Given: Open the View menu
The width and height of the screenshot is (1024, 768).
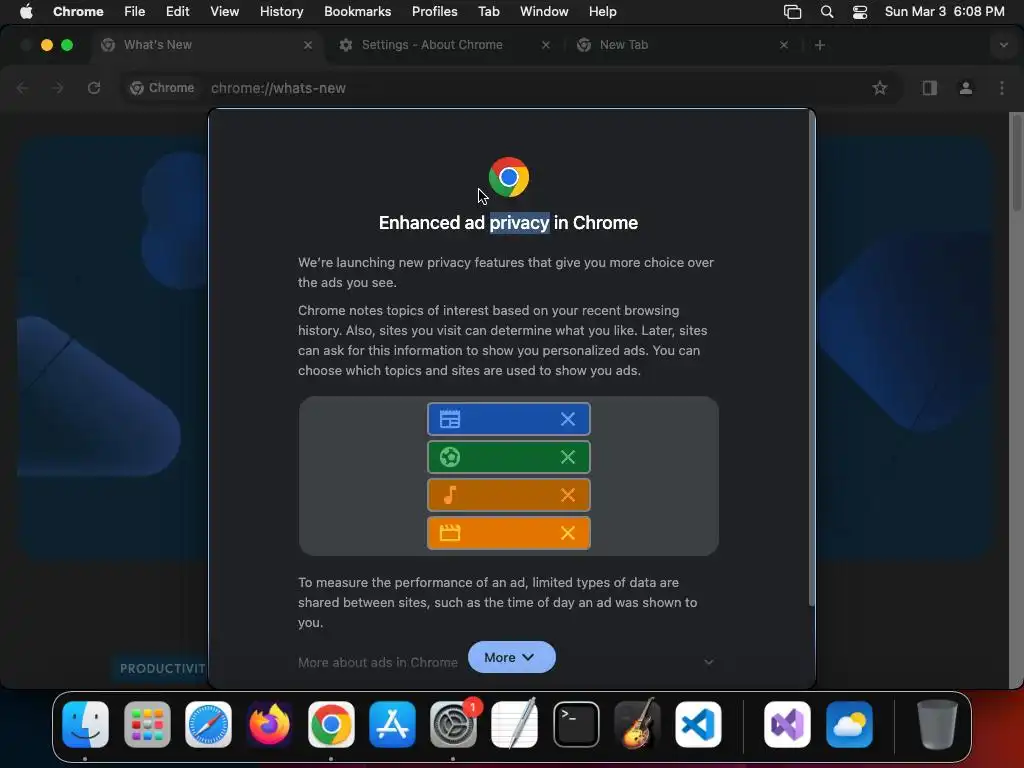Looking at the screenshot, I should pyautogui.click(x=224, y=12).
